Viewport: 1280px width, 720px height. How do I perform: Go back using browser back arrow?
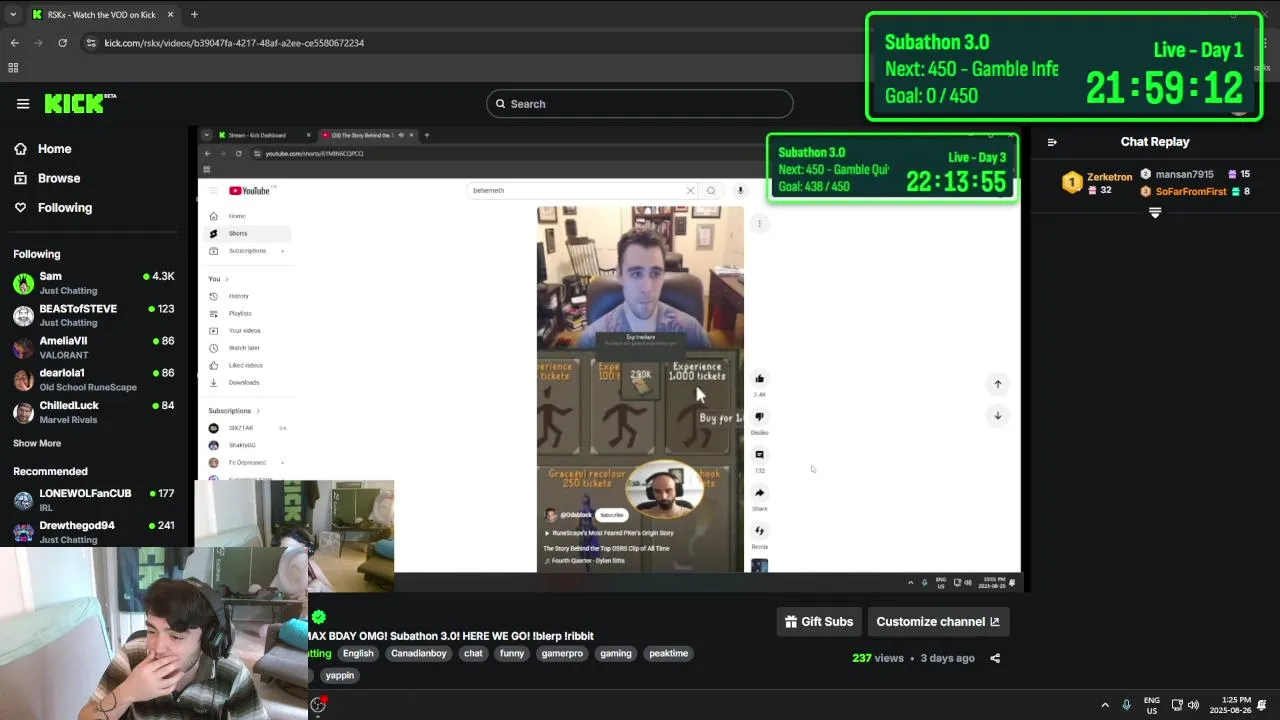14,43
